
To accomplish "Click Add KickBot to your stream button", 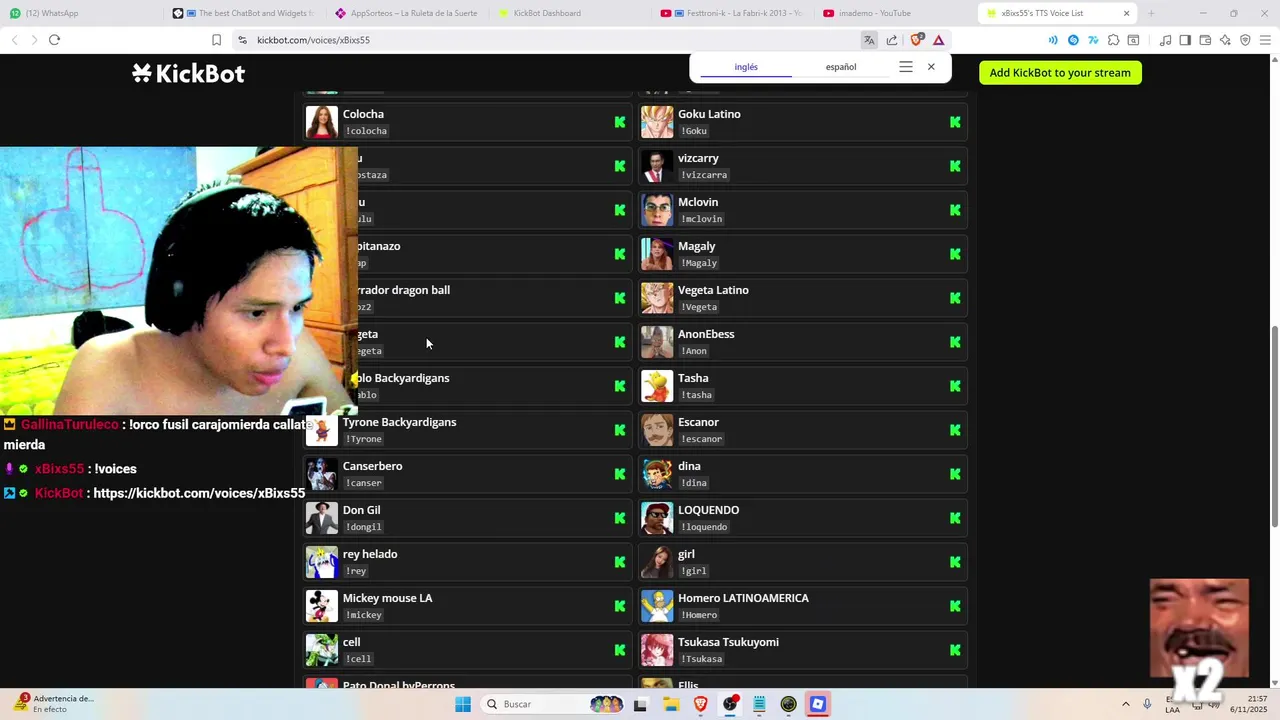I will 1060,73.
